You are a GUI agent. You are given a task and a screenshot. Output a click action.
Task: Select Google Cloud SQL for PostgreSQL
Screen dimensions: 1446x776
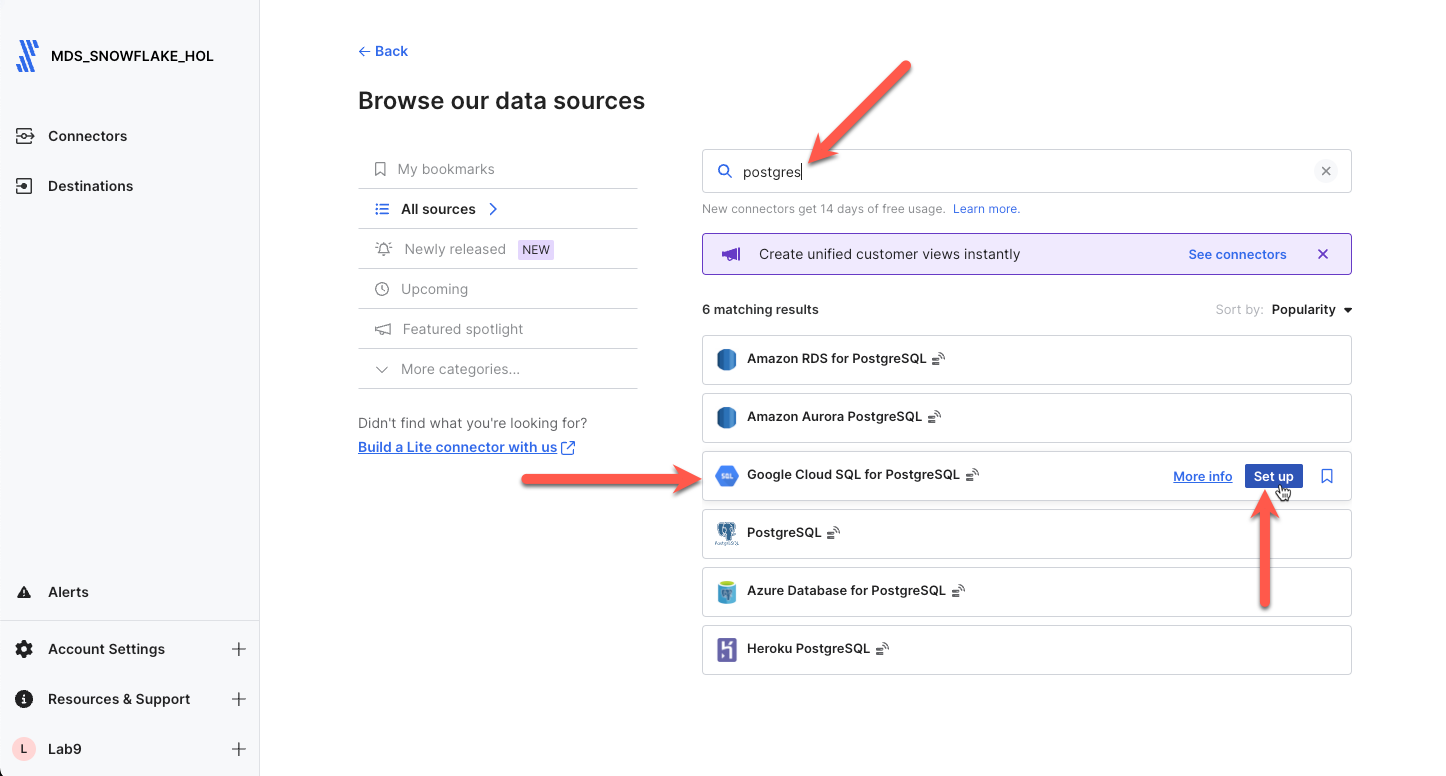coord(1026,476)
